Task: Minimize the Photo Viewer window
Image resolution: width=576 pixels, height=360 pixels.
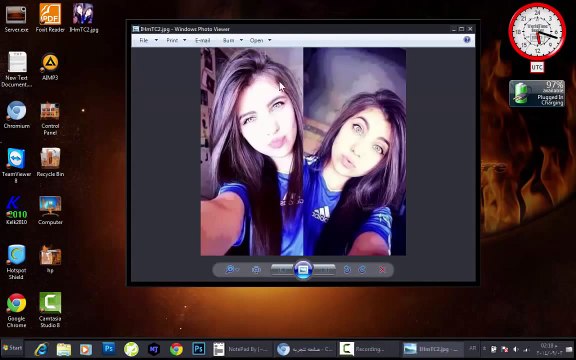Action: click(x=454, y=29)
